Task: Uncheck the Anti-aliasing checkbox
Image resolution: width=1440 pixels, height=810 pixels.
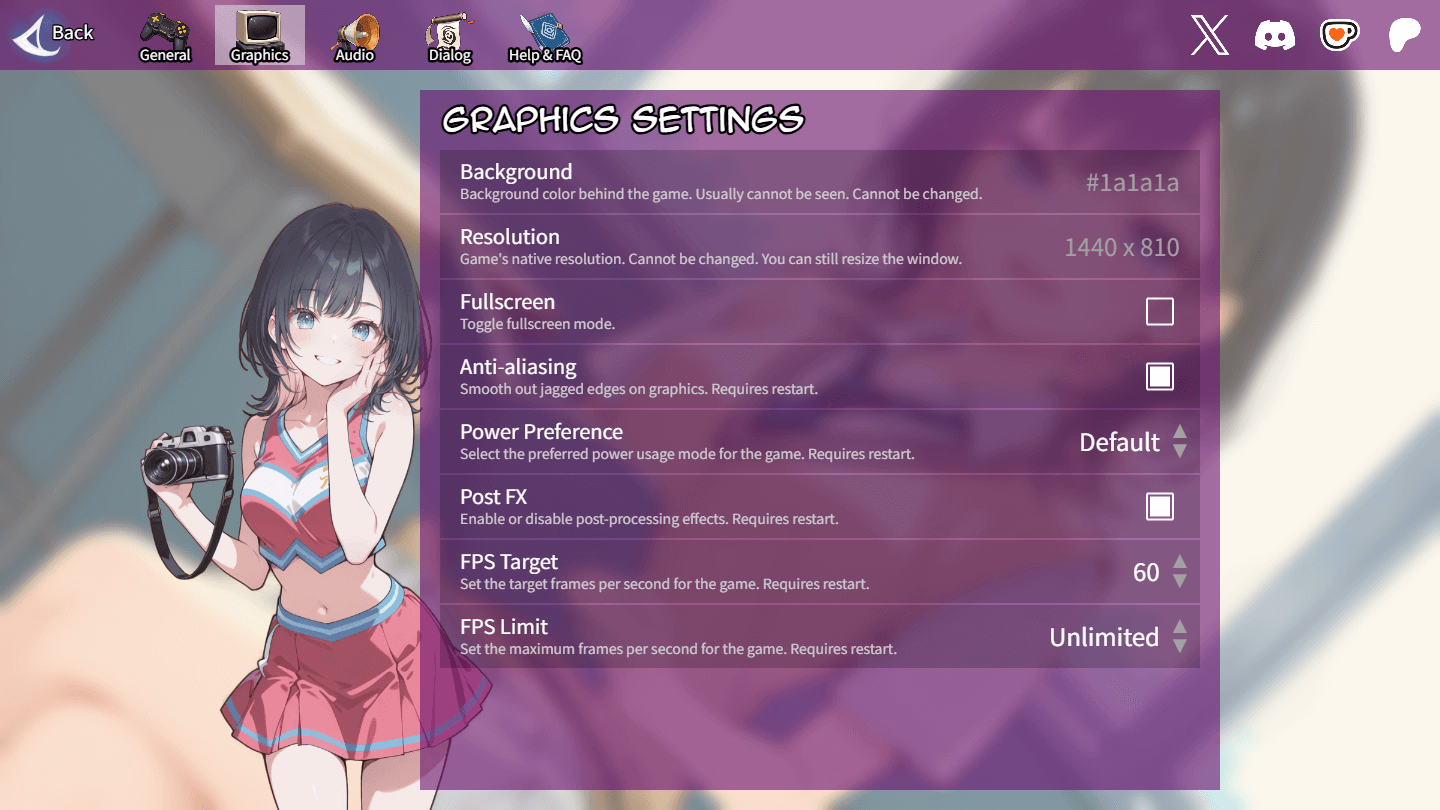Action: [x=1160, y=377]
